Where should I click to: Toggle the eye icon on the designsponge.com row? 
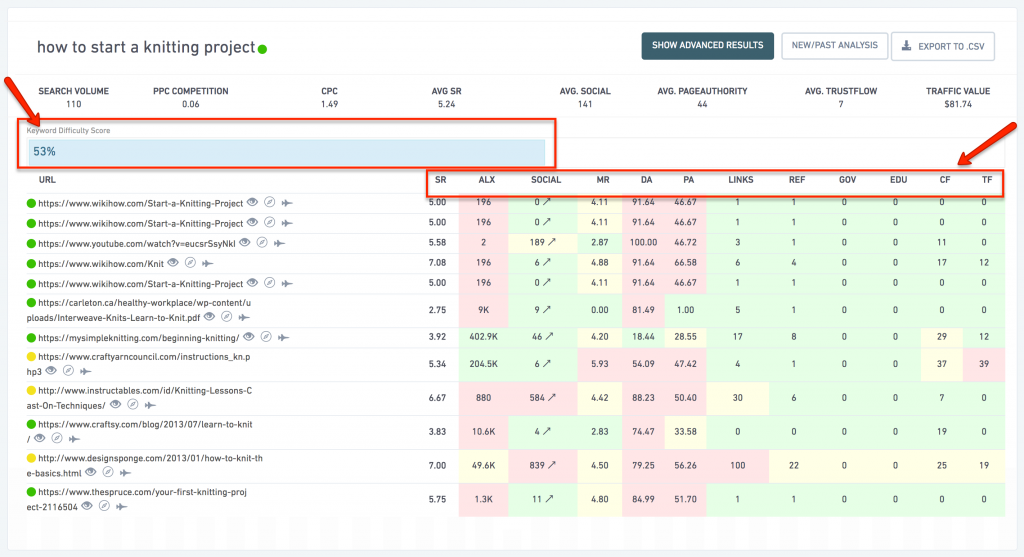click(91, 472)
